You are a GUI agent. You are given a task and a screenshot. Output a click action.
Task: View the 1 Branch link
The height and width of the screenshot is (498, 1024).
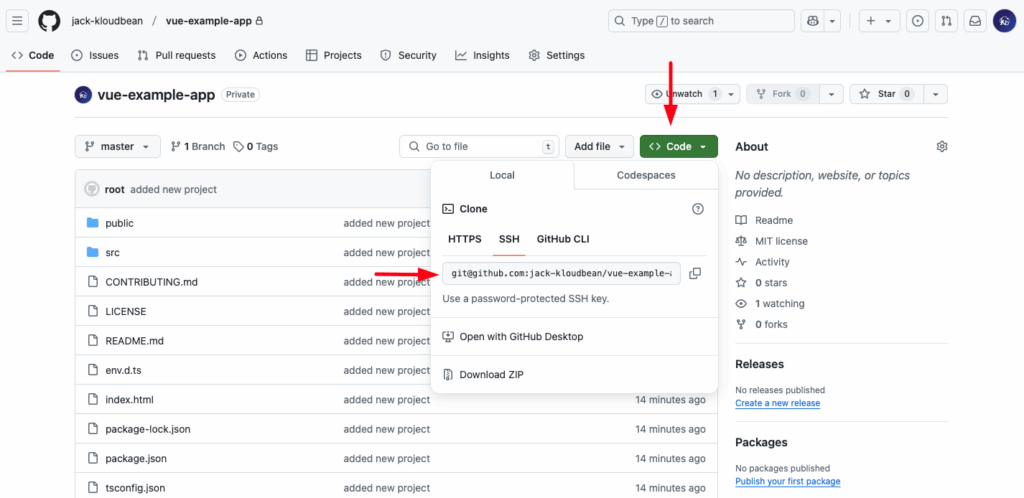[198, 146]
